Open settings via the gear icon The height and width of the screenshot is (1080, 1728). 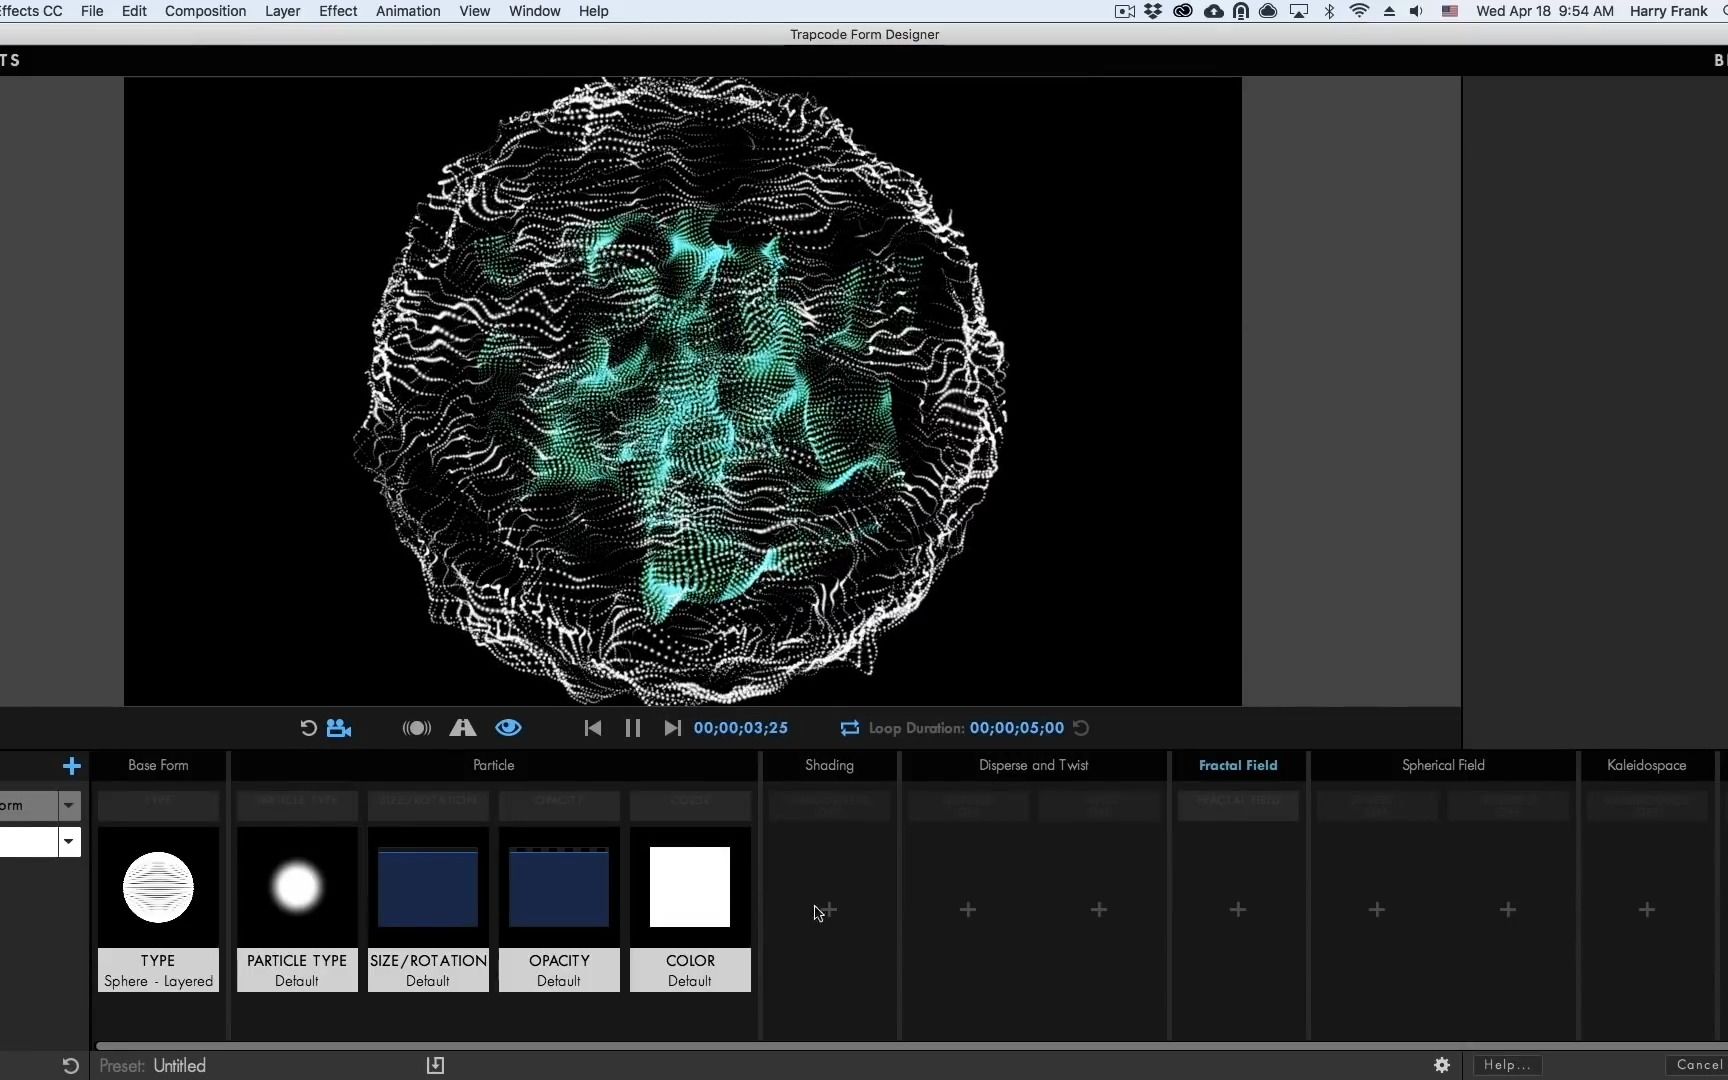1442,1065
